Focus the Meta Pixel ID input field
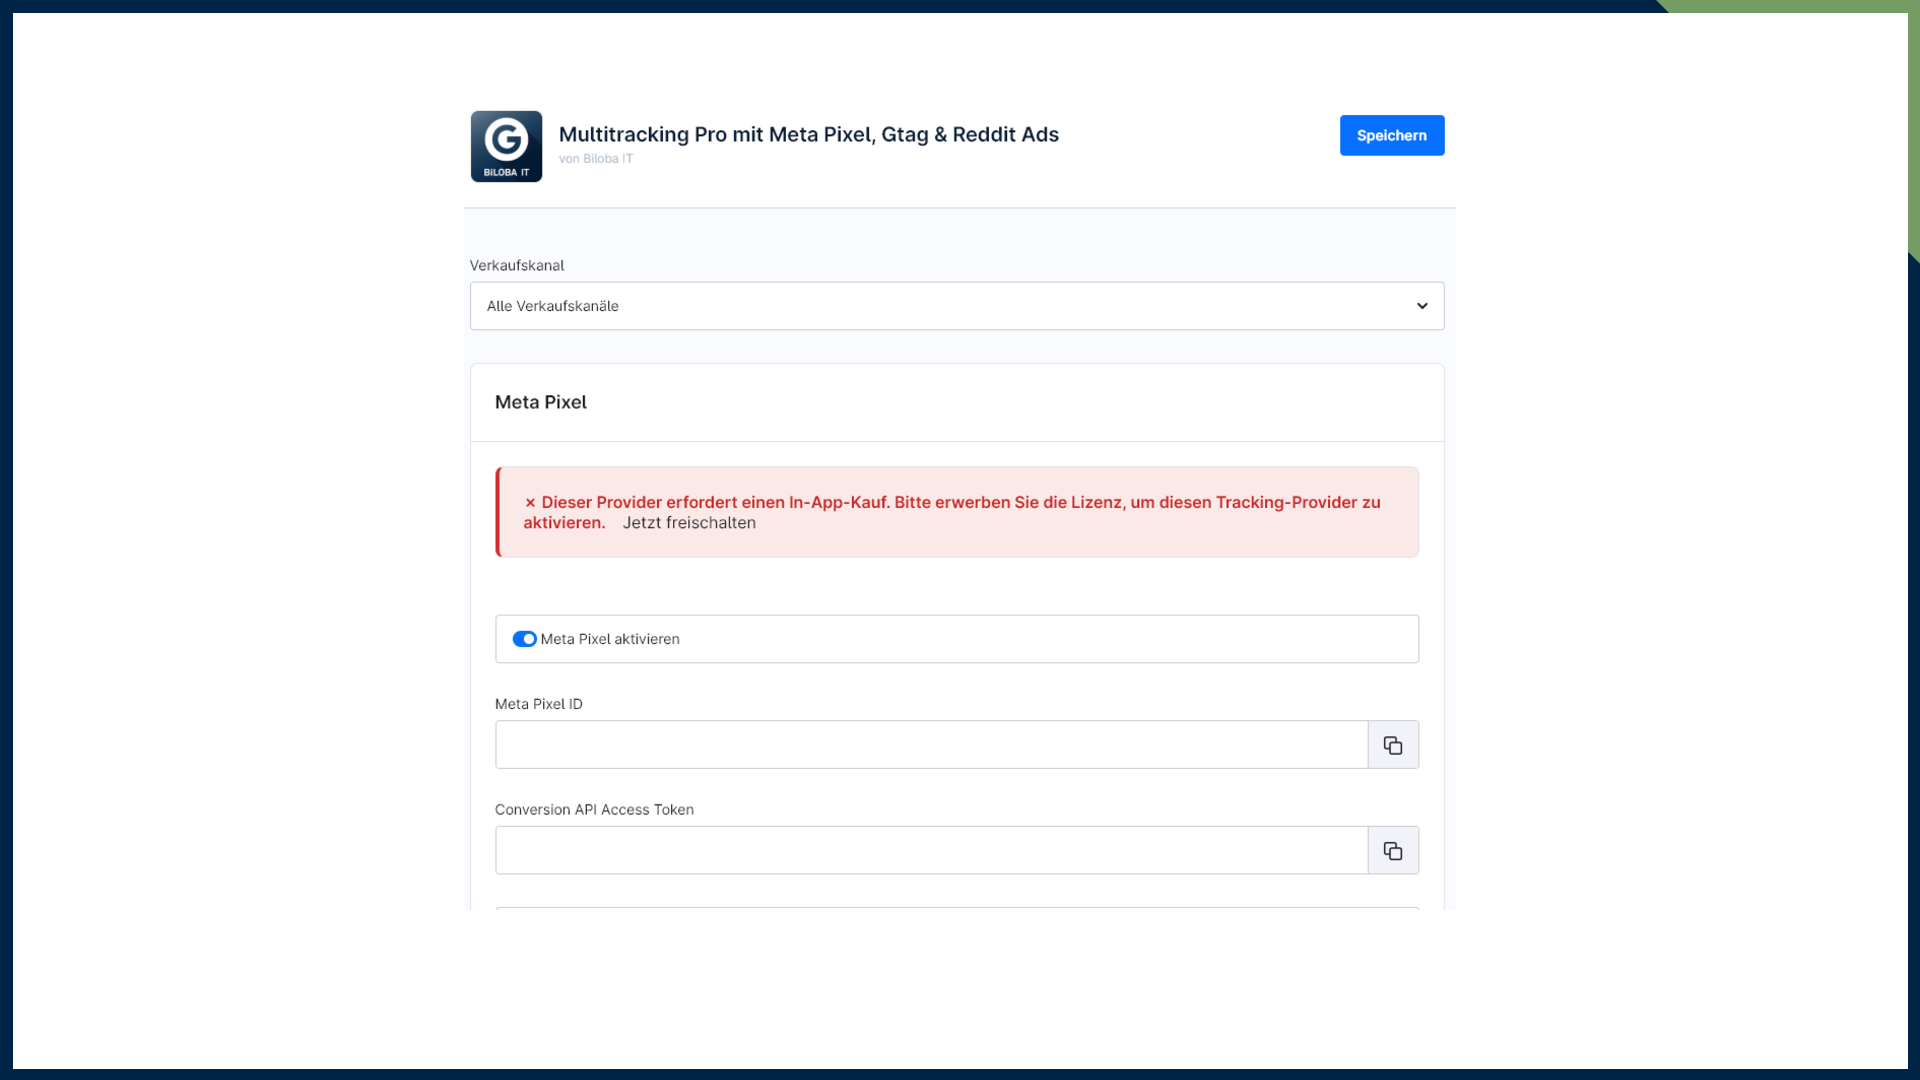Image resolution: width=1920 pixels, height=1080 pixels. 930,745
